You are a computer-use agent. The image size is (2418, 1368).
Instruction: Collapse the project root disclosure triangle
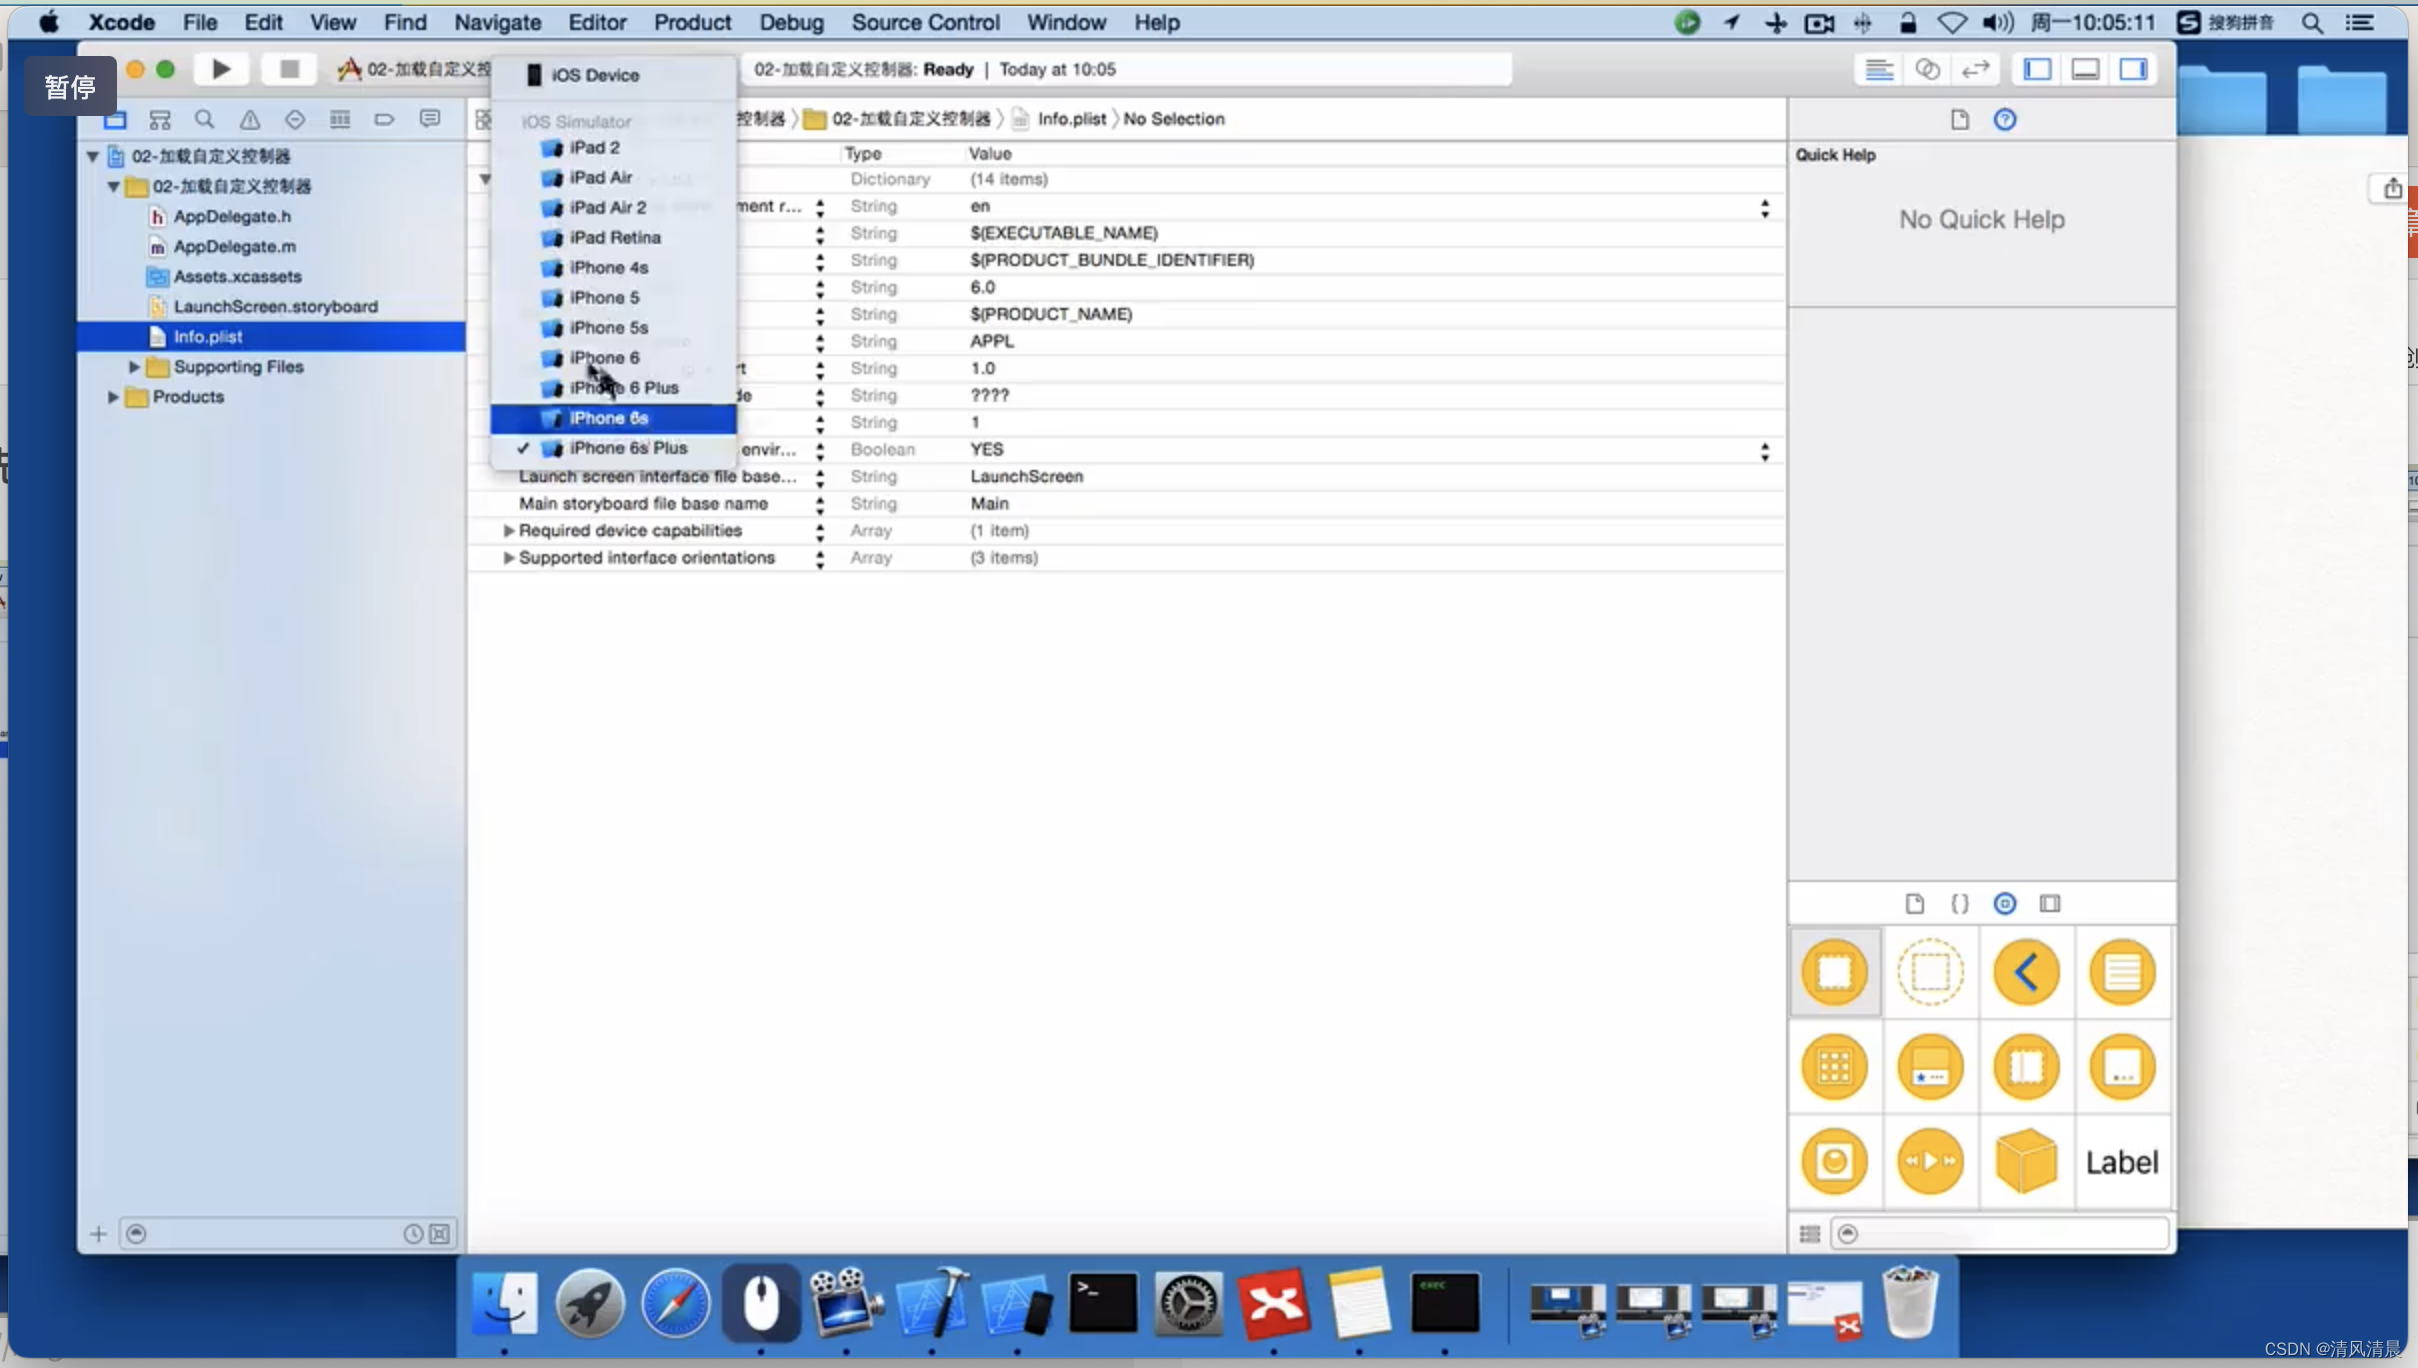click(x=93, y=156)
